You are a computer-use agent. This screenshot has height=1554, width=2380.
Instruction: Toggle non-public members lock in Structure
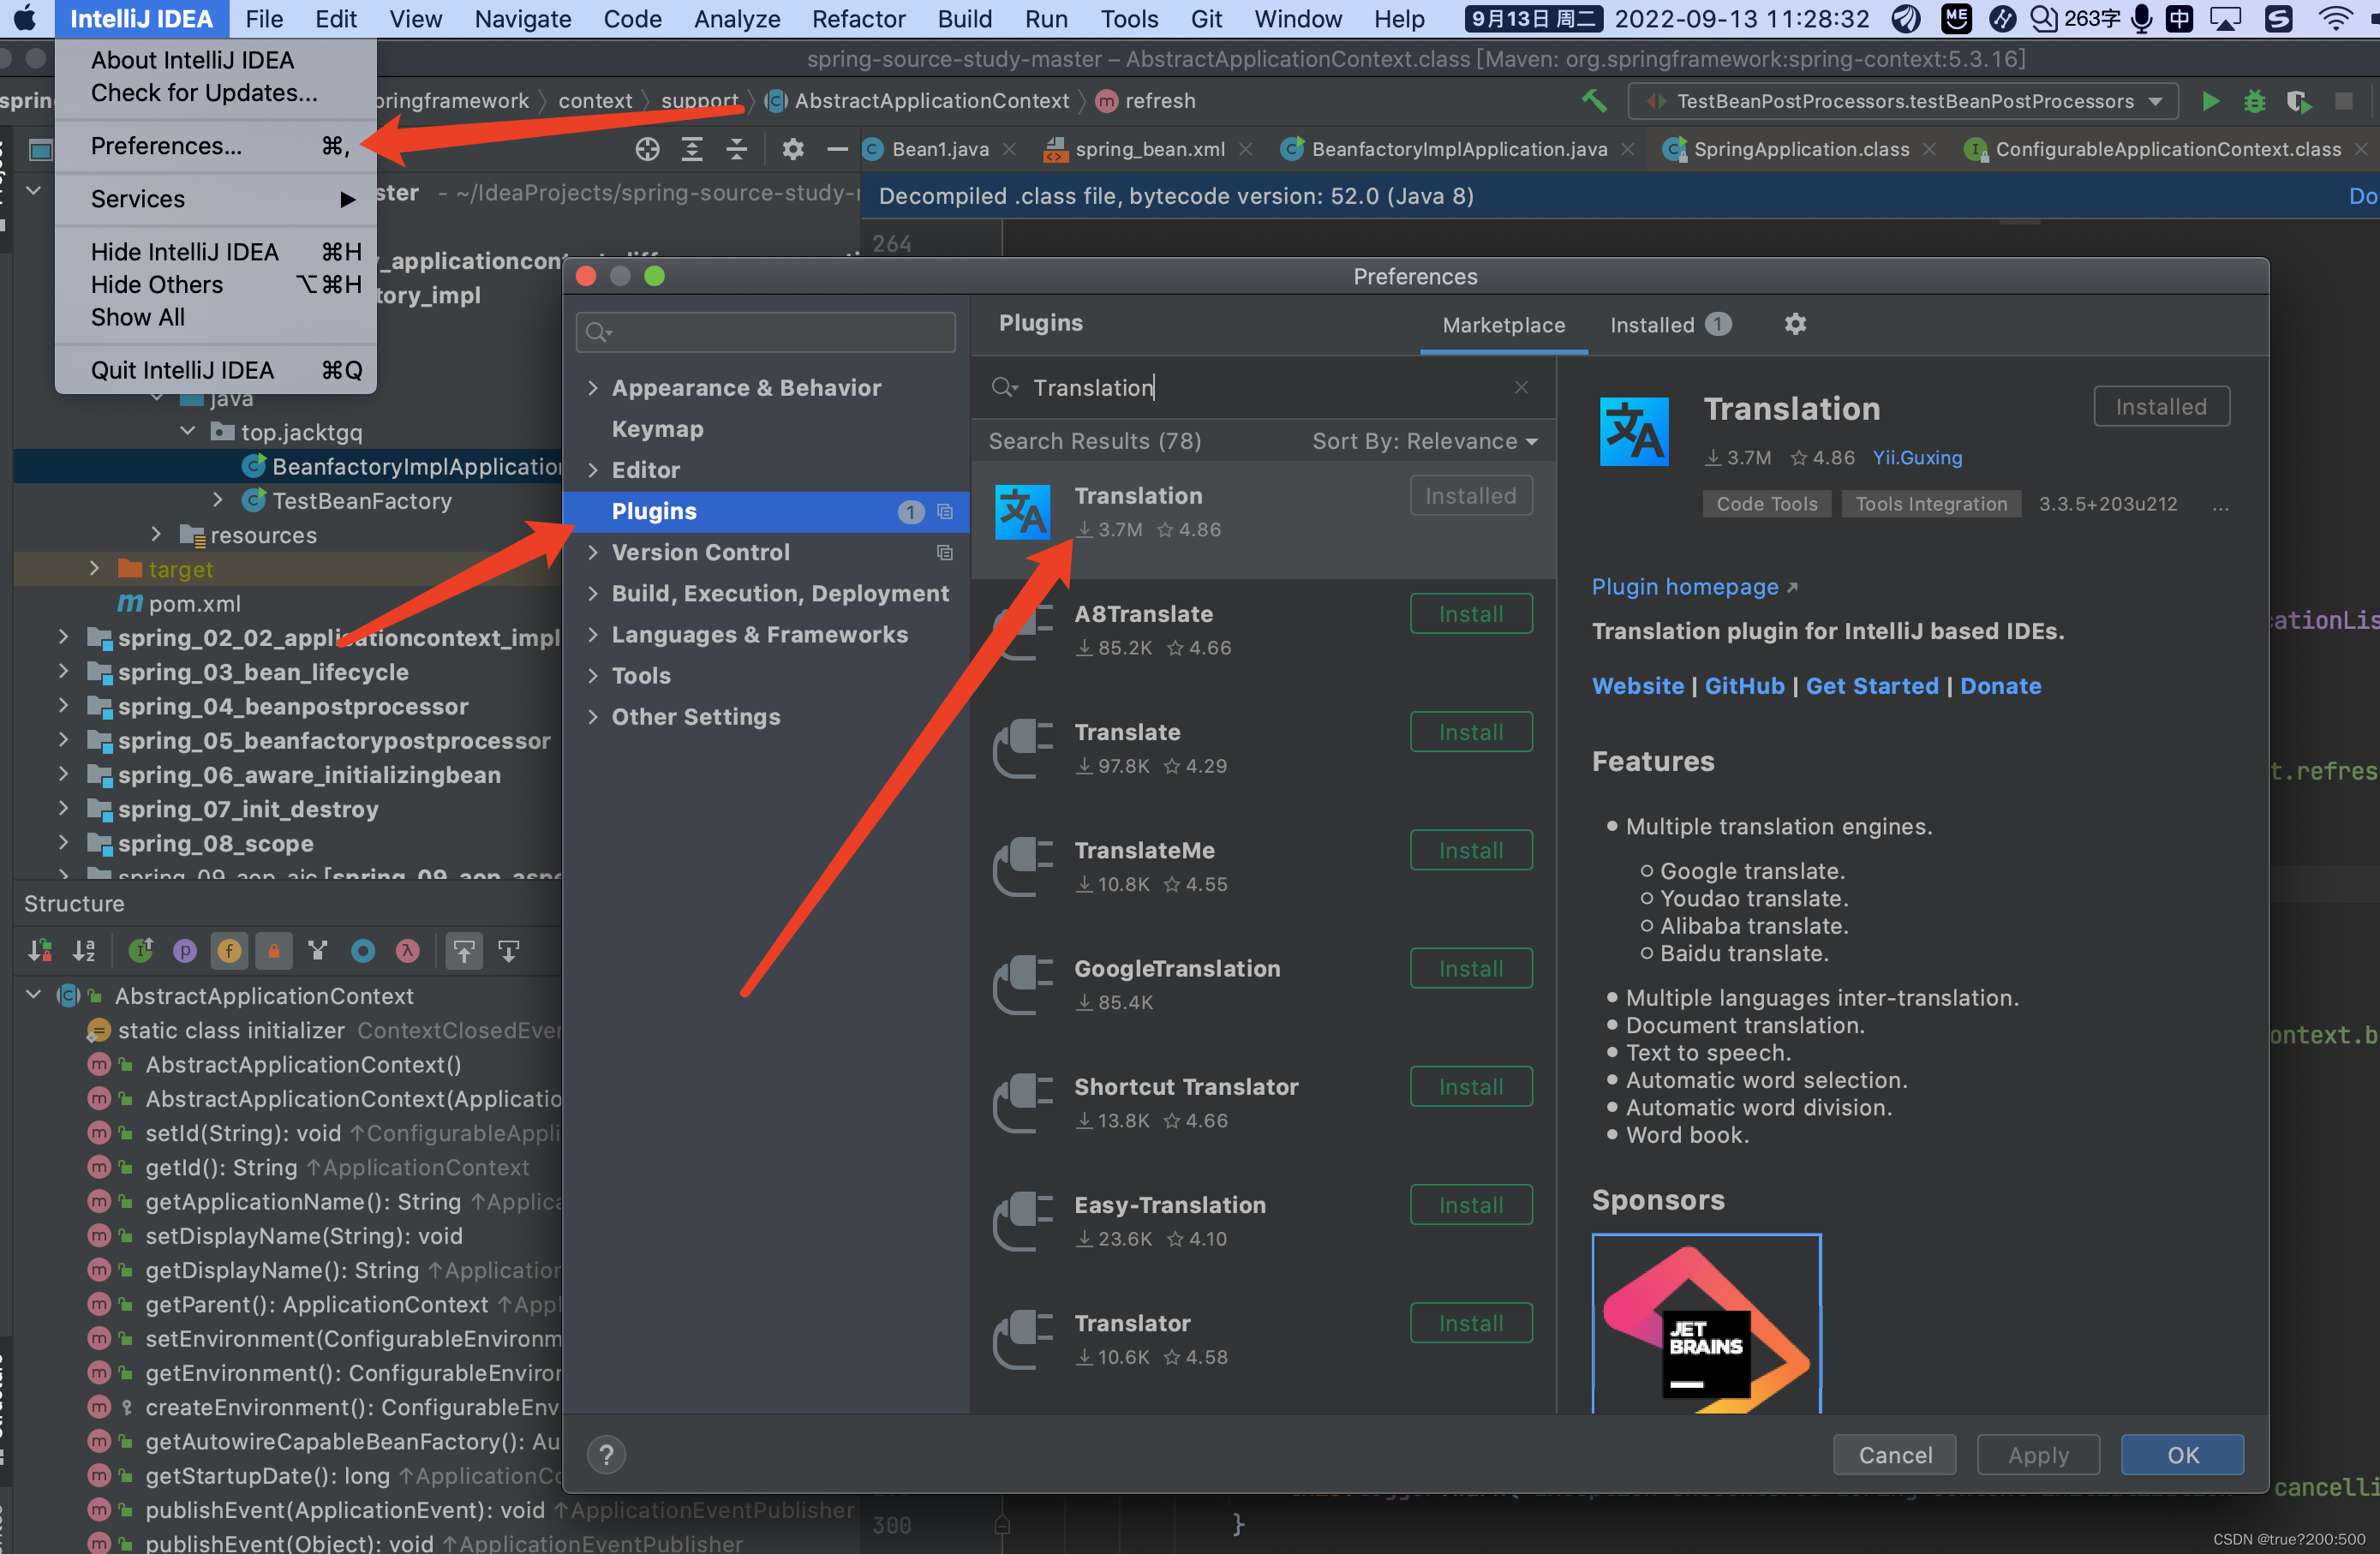(274, 950)
